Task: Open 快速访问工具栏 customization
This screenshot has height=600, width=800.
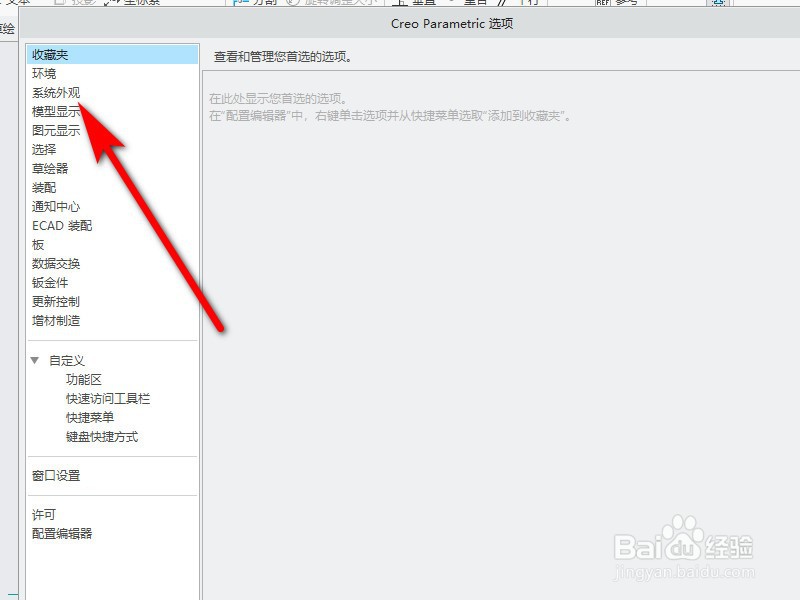Action: coord(108,398)
